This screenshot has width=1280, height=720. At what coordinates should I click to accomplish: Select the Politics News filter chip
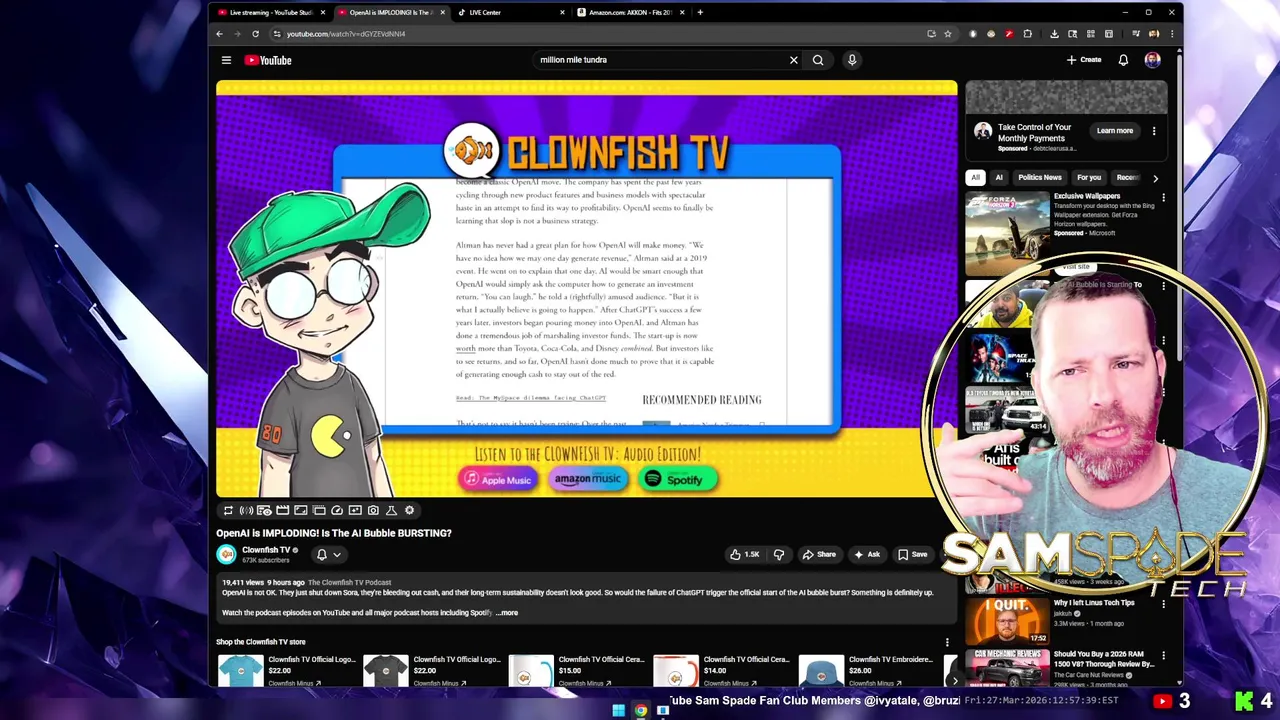coord(1040,177)
